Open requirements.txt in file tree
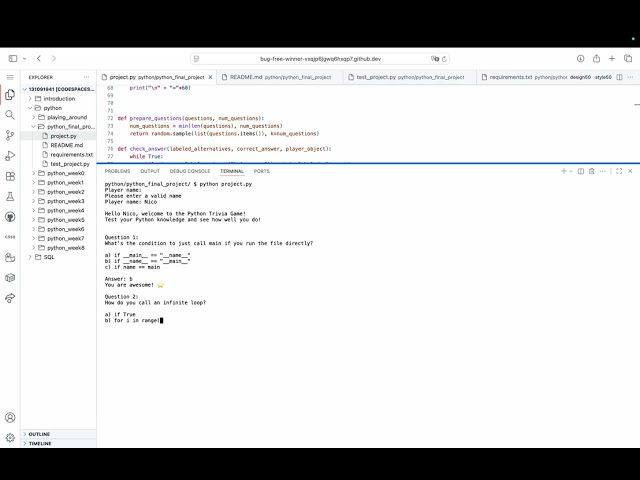640x480 pixels. [58, 155]
